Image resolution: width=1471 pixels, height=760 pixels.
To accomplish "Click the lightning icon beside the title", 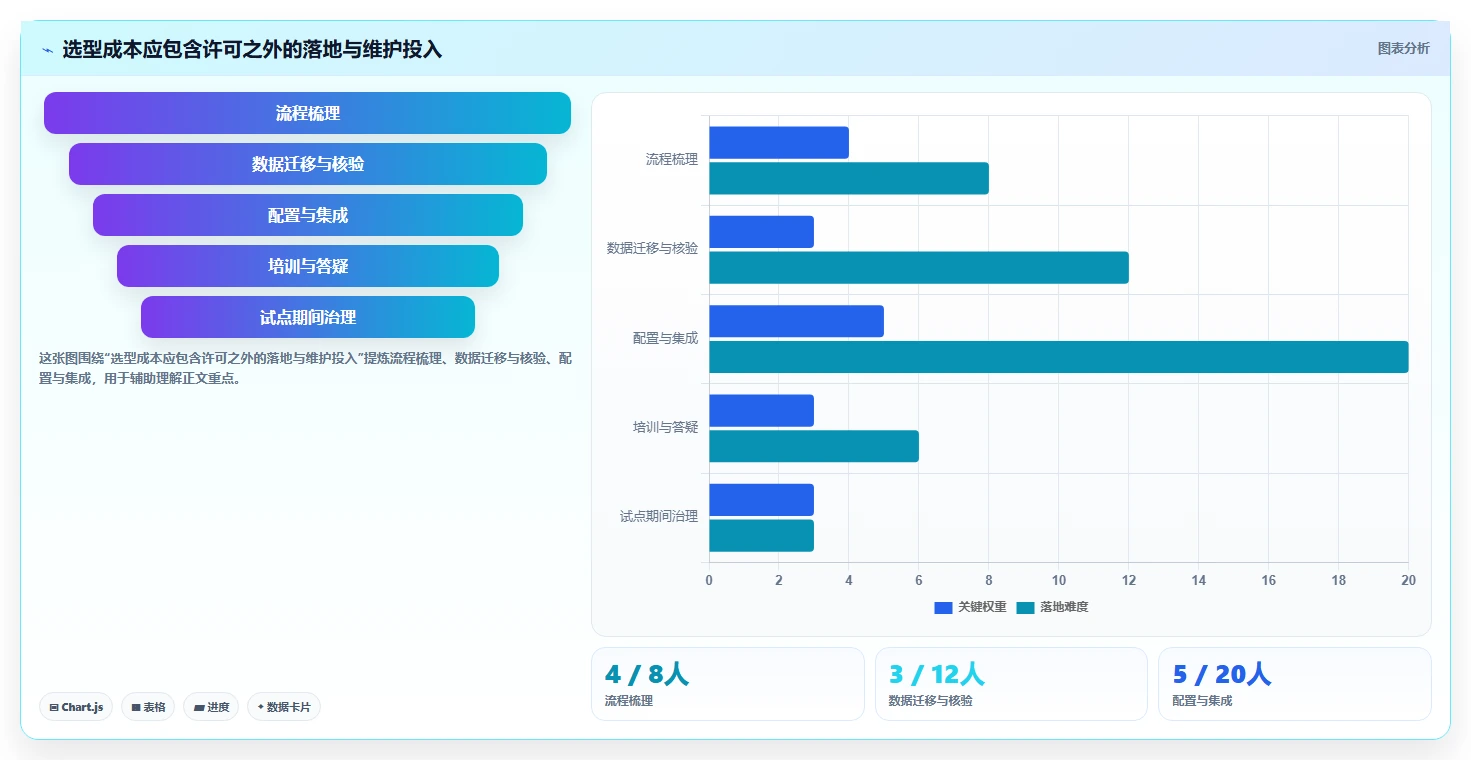I will click(x=47, y=50).
